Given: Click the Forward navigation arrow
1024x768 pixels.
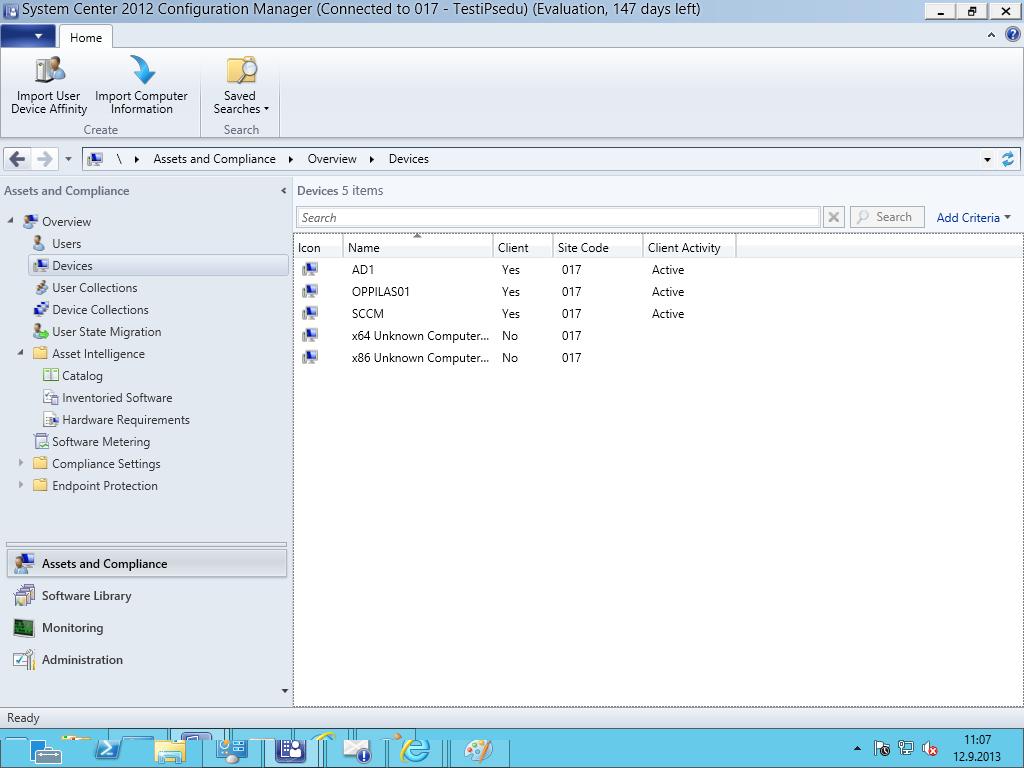Looking at the screenshot, I should 44,159.
